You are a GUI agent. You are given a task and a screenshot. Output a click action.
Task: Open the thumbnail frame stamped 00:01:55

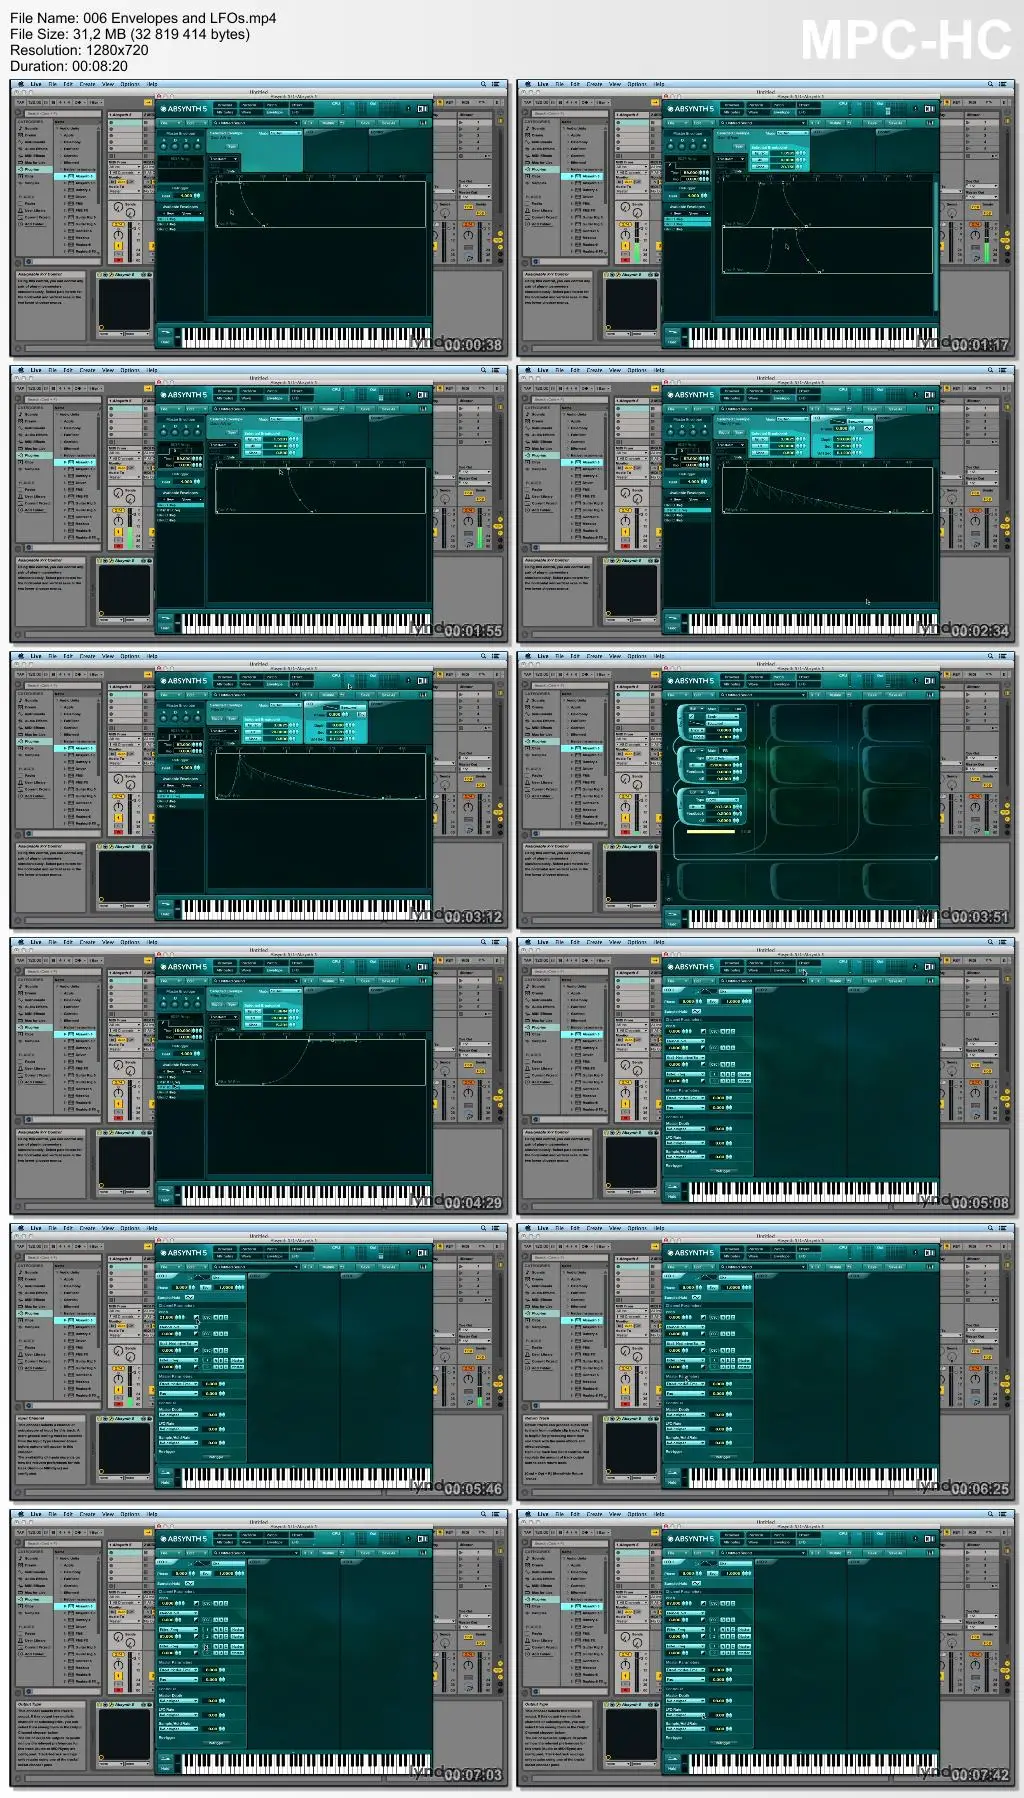(x=259, y=504)
